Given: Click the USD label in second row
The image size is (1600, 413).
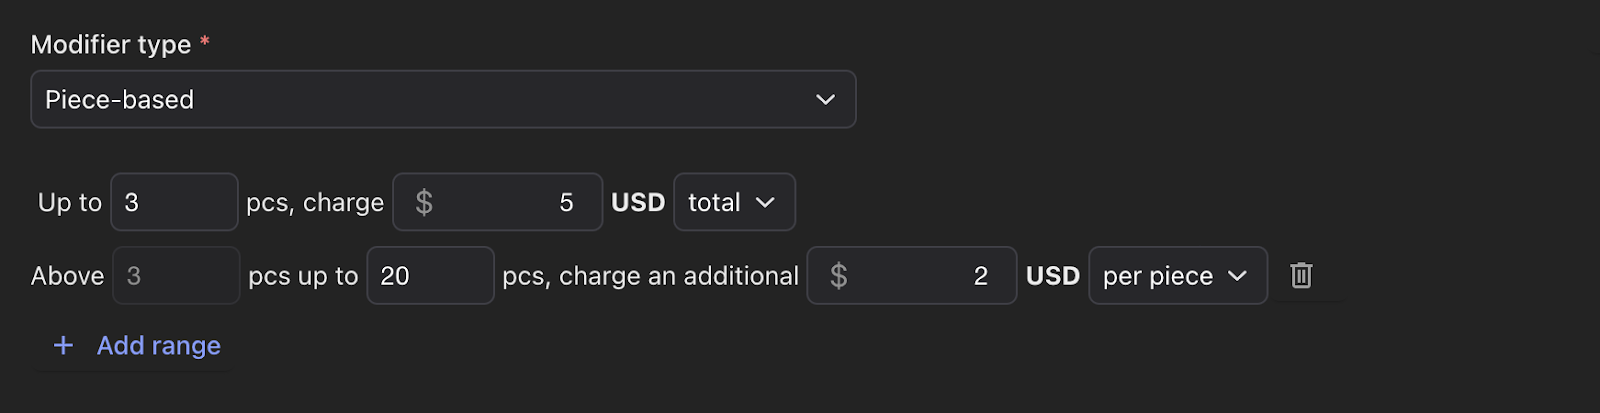Looking at the screenshot, I should pyautogui.click(x=1053, y=276).
